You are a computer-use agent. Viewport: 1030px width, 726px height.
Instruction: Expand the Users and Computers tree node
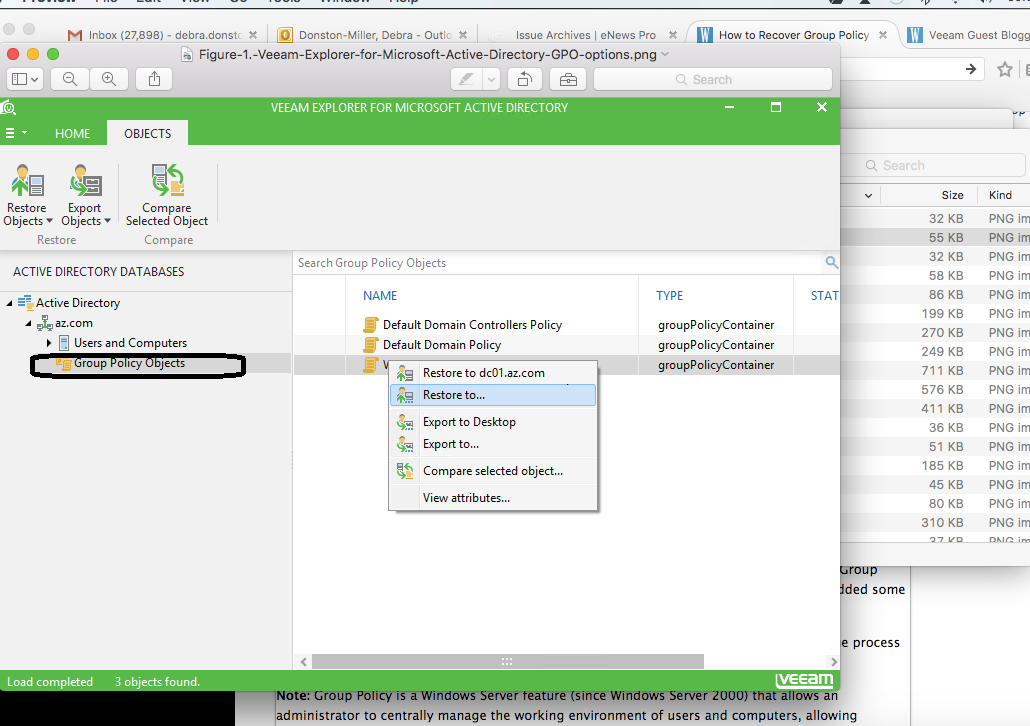click(49, 343)
